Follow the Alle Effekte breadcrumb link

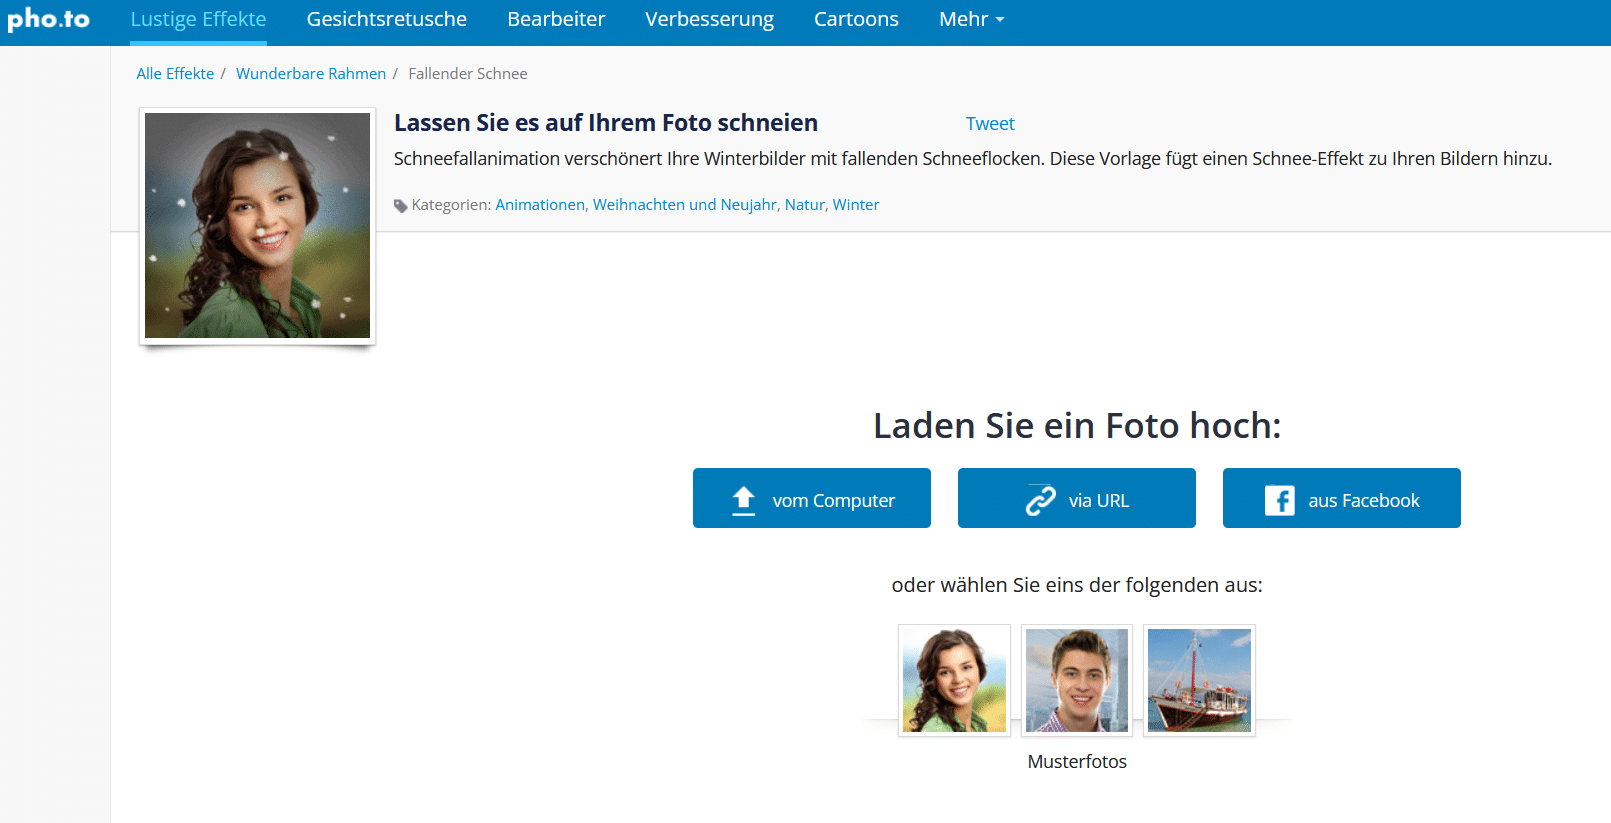point(175,74)
